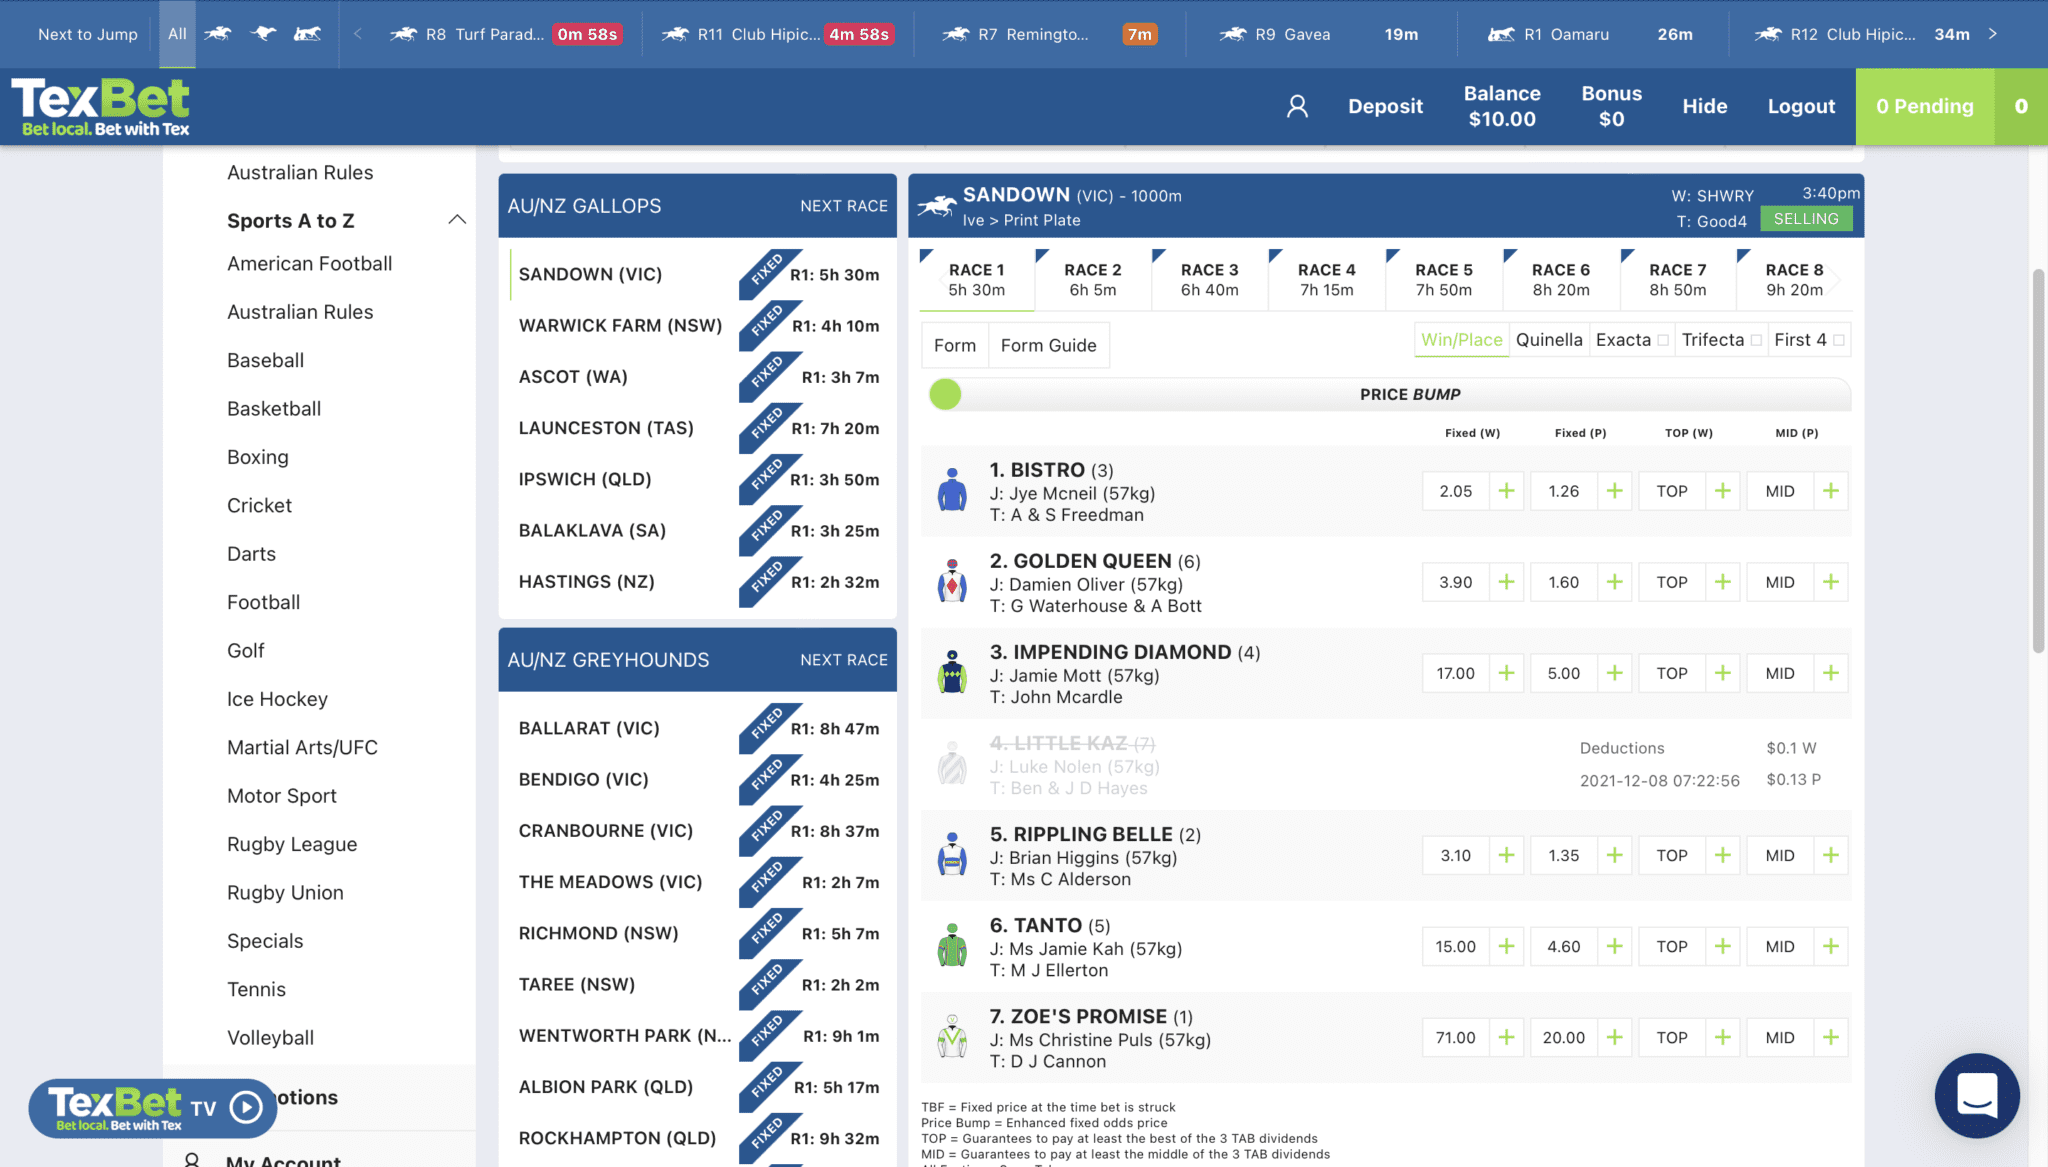Switch to Race 8 tab
This screenshot has height=1167, width=2048.
pos(1794,280)
